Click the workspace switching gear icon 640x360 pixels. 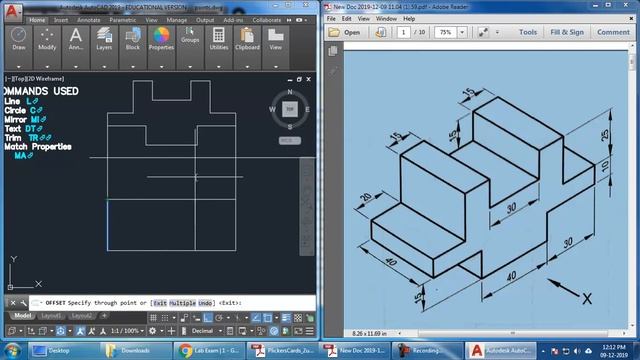pos(152,331)
